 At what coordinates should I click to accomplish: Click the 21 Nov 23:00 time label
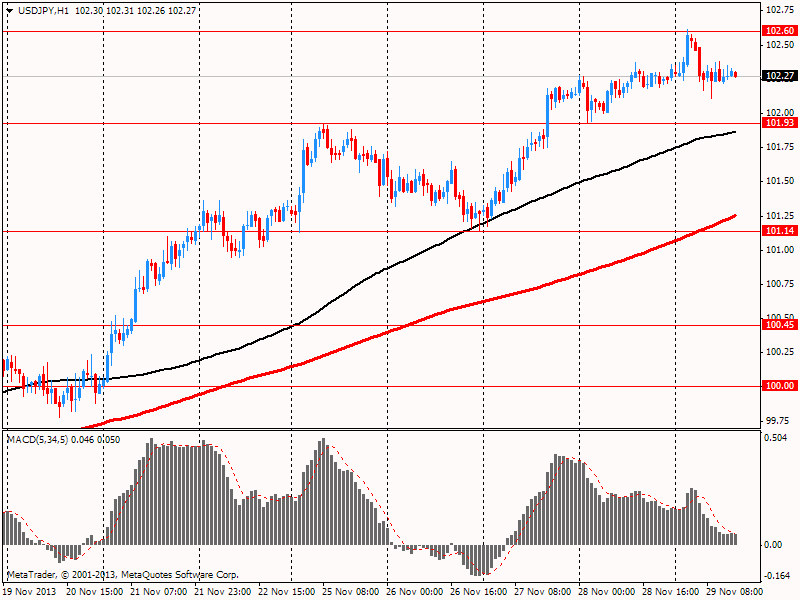coord(222,592)
